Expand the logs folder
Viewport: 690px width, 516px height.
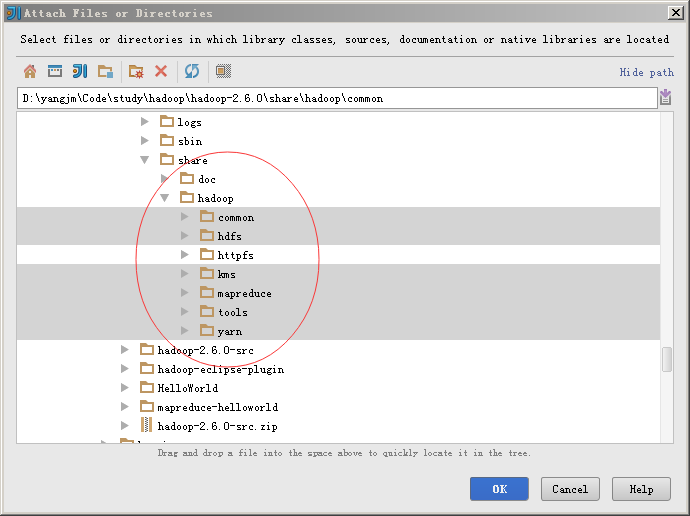click(x=144, y=121)
